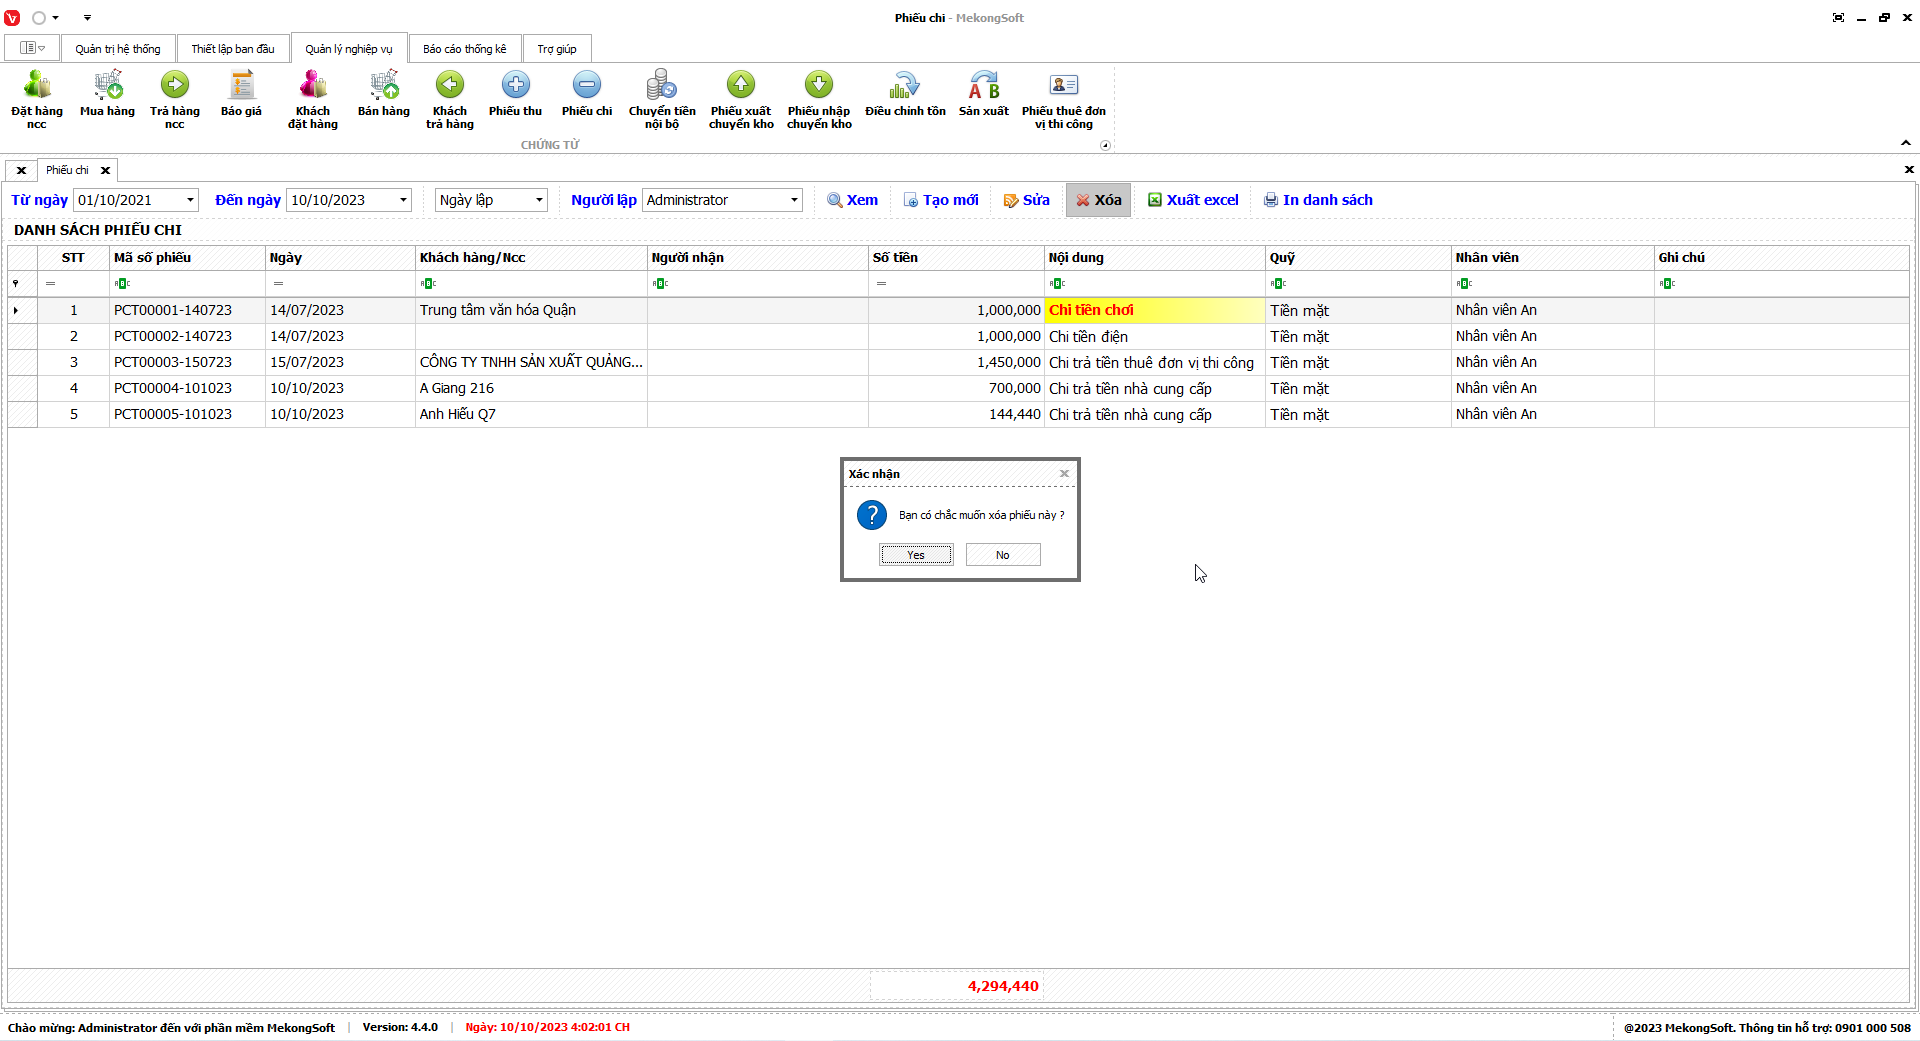Open the Khách trả hàng ribbon icon
The height and width of the screenshot is (1041, 1920).
450,99
